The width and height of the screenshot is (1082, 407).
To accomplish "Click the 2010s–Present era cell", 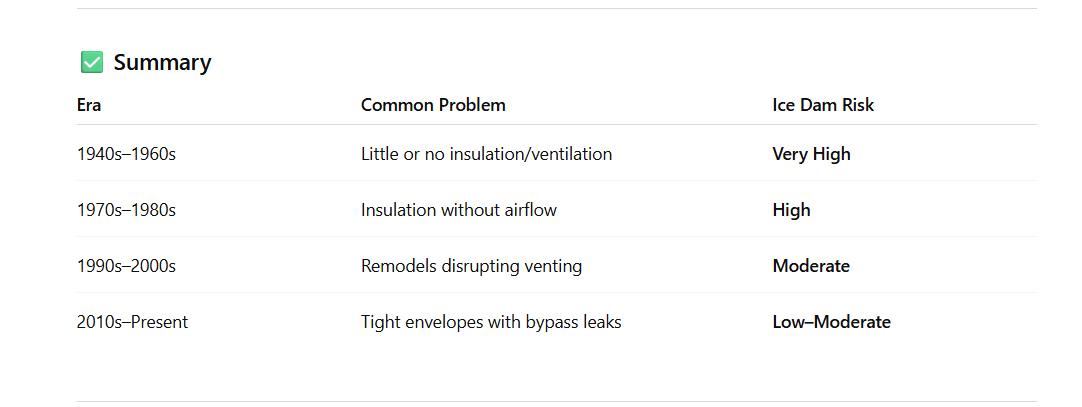I will tap(132, 322).
